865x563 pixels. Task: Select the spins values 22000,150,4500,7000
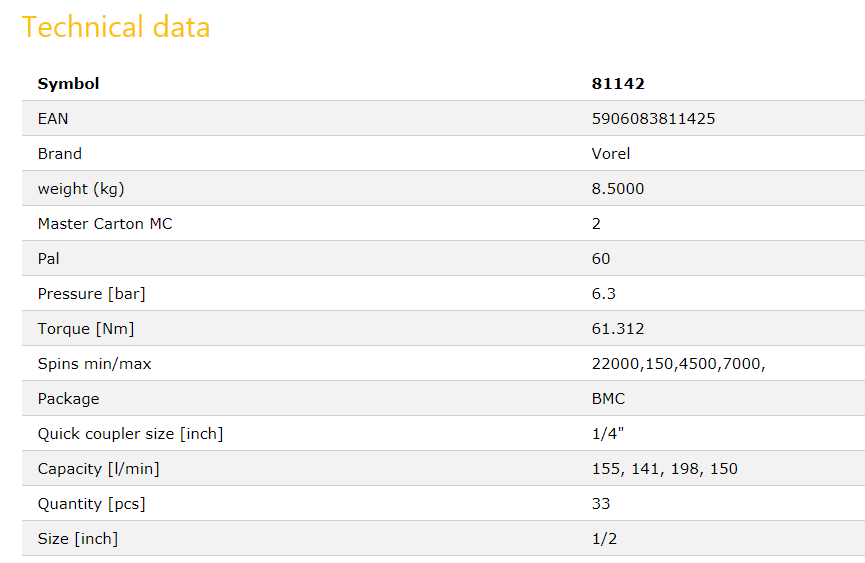click(x=679, y=364)
